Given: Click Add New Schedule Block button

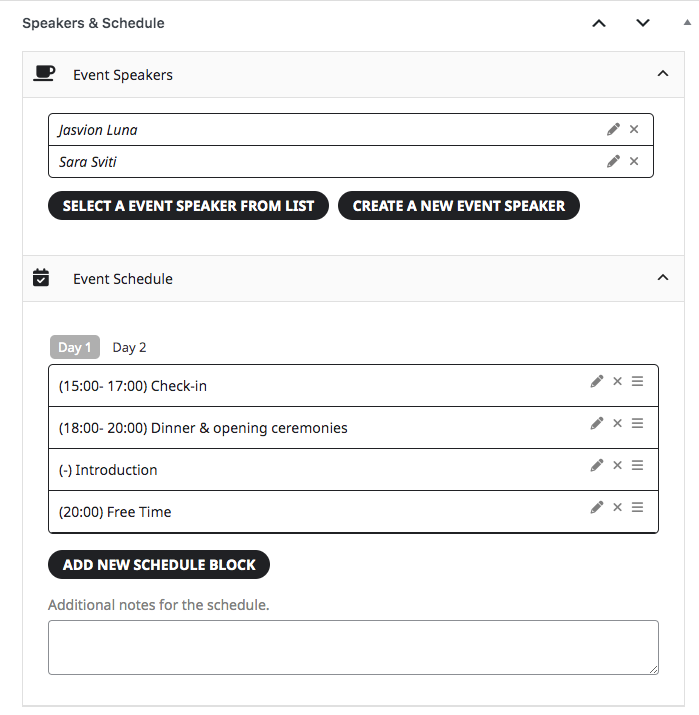Looking at the screenshot, I should coord(159,565).
